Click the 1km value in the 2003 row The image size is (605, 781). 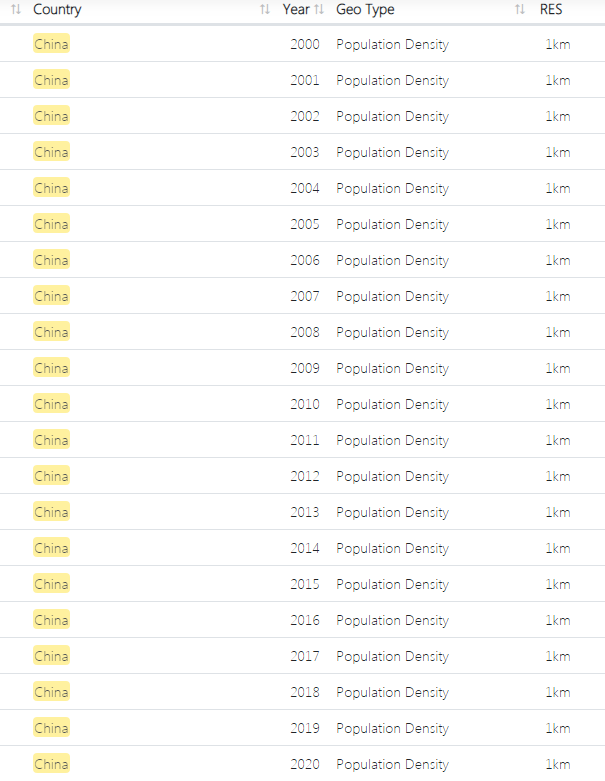click(558, 152)
